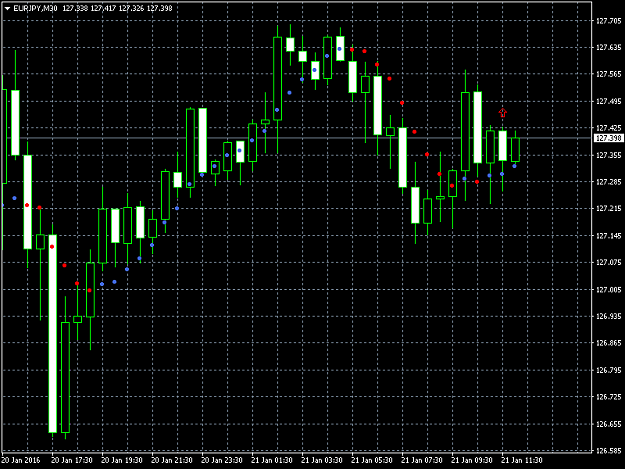Click the price scale value 127.145
The width and height of the screenshot is (625, 469).
(608, 236)
